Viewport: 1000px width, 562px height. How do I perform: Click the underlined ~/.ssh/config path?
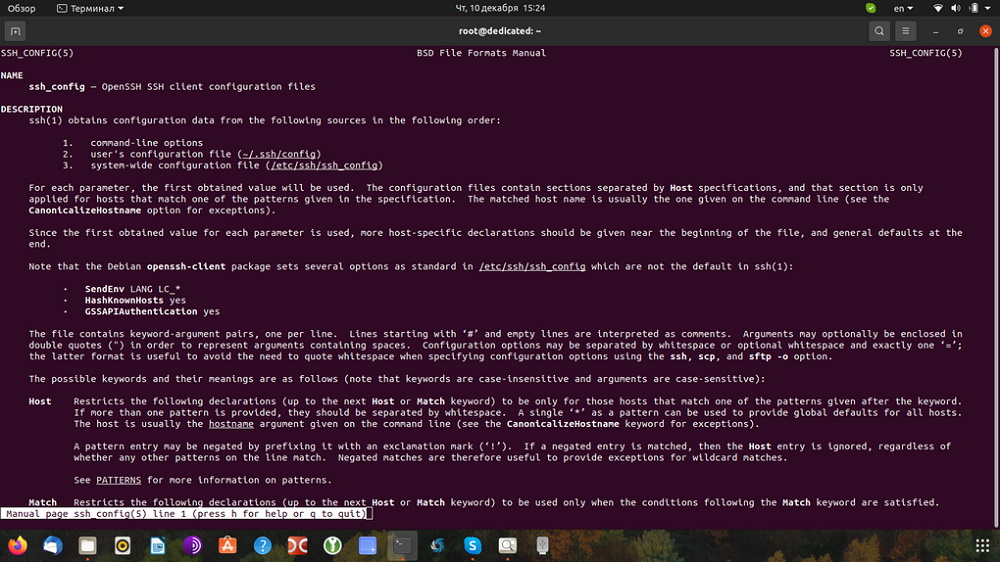tap(279, 154)
